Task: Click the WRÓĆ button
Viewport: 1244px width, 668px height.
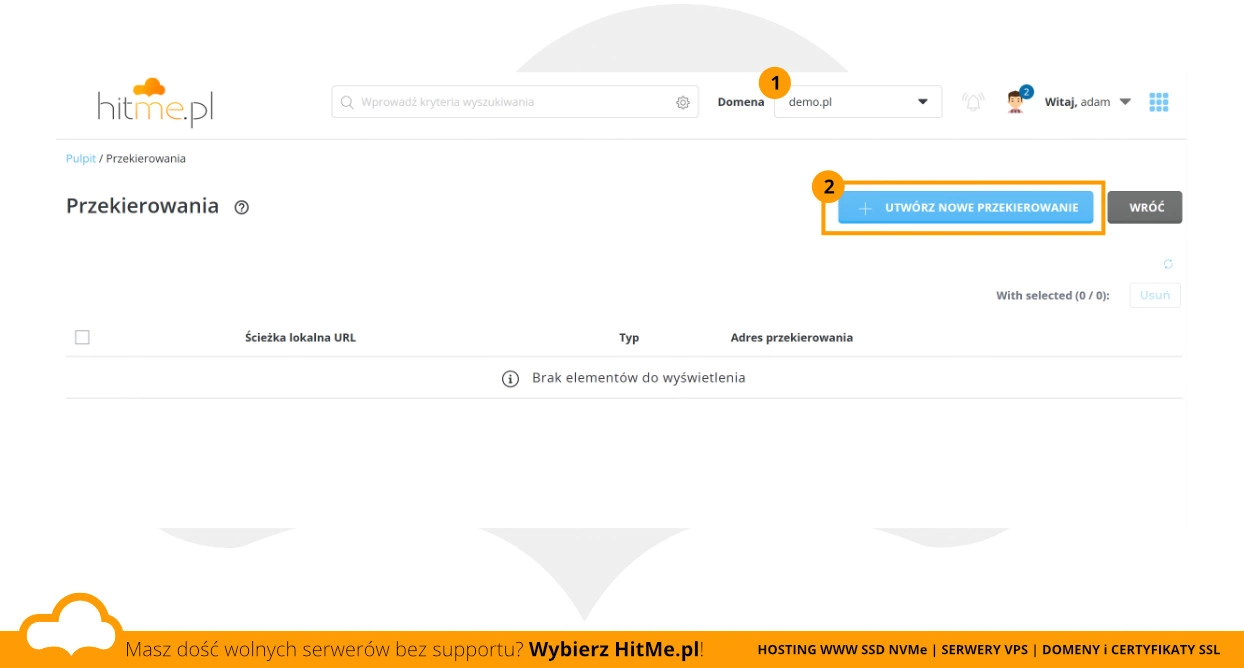Action: point(1145,208)
